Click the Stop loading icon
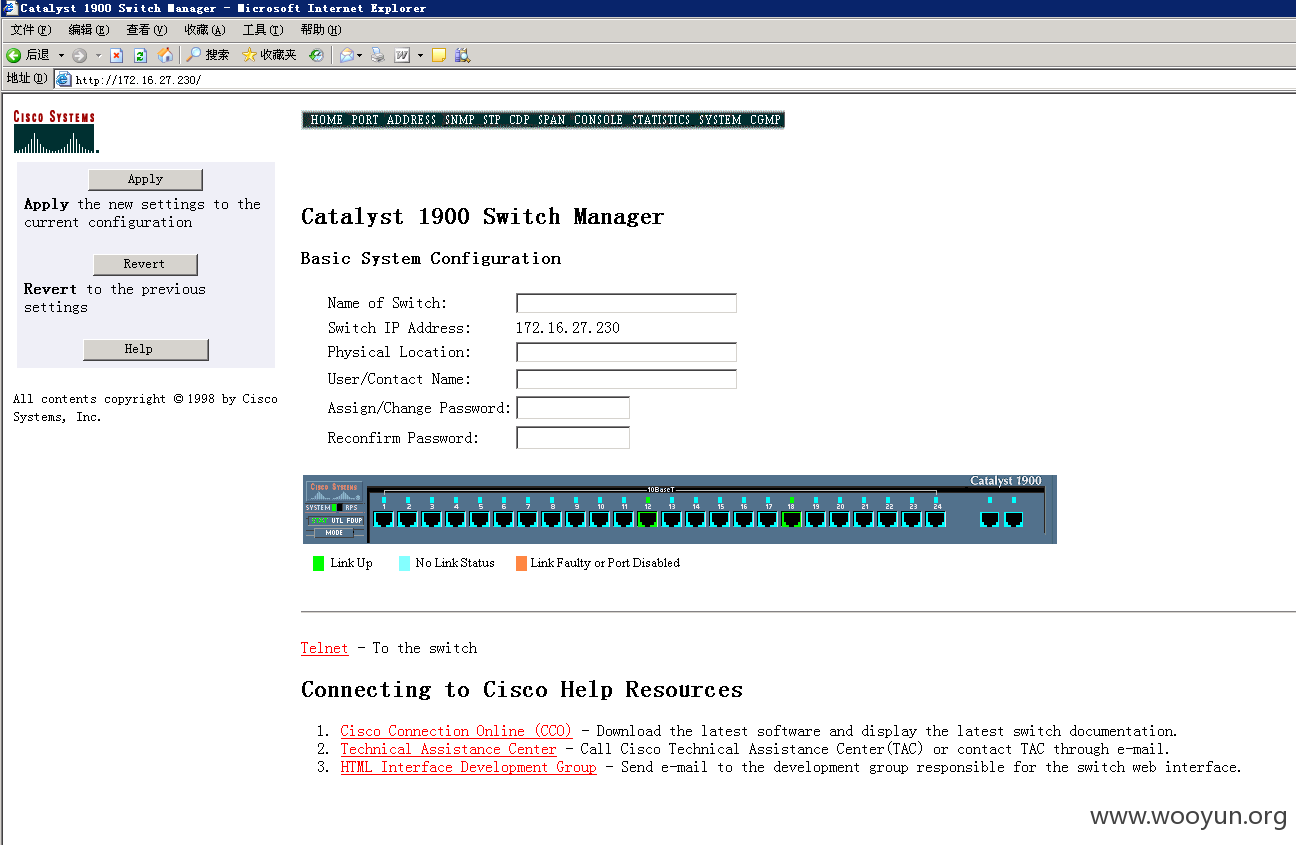 [116, 55]
